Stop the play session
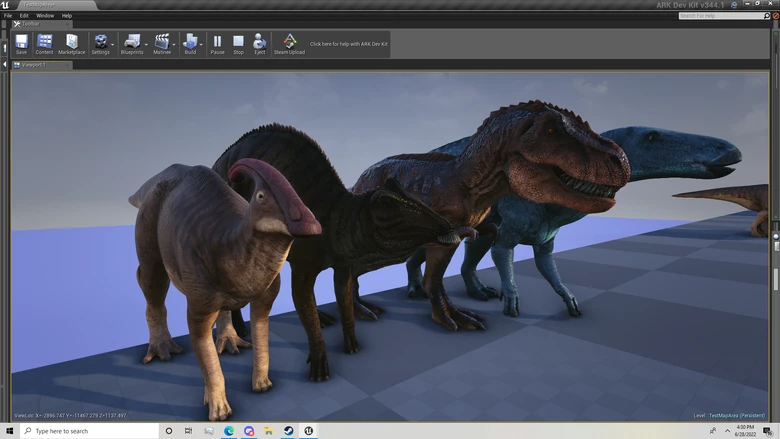780x439 pixels. pos(238,43)
